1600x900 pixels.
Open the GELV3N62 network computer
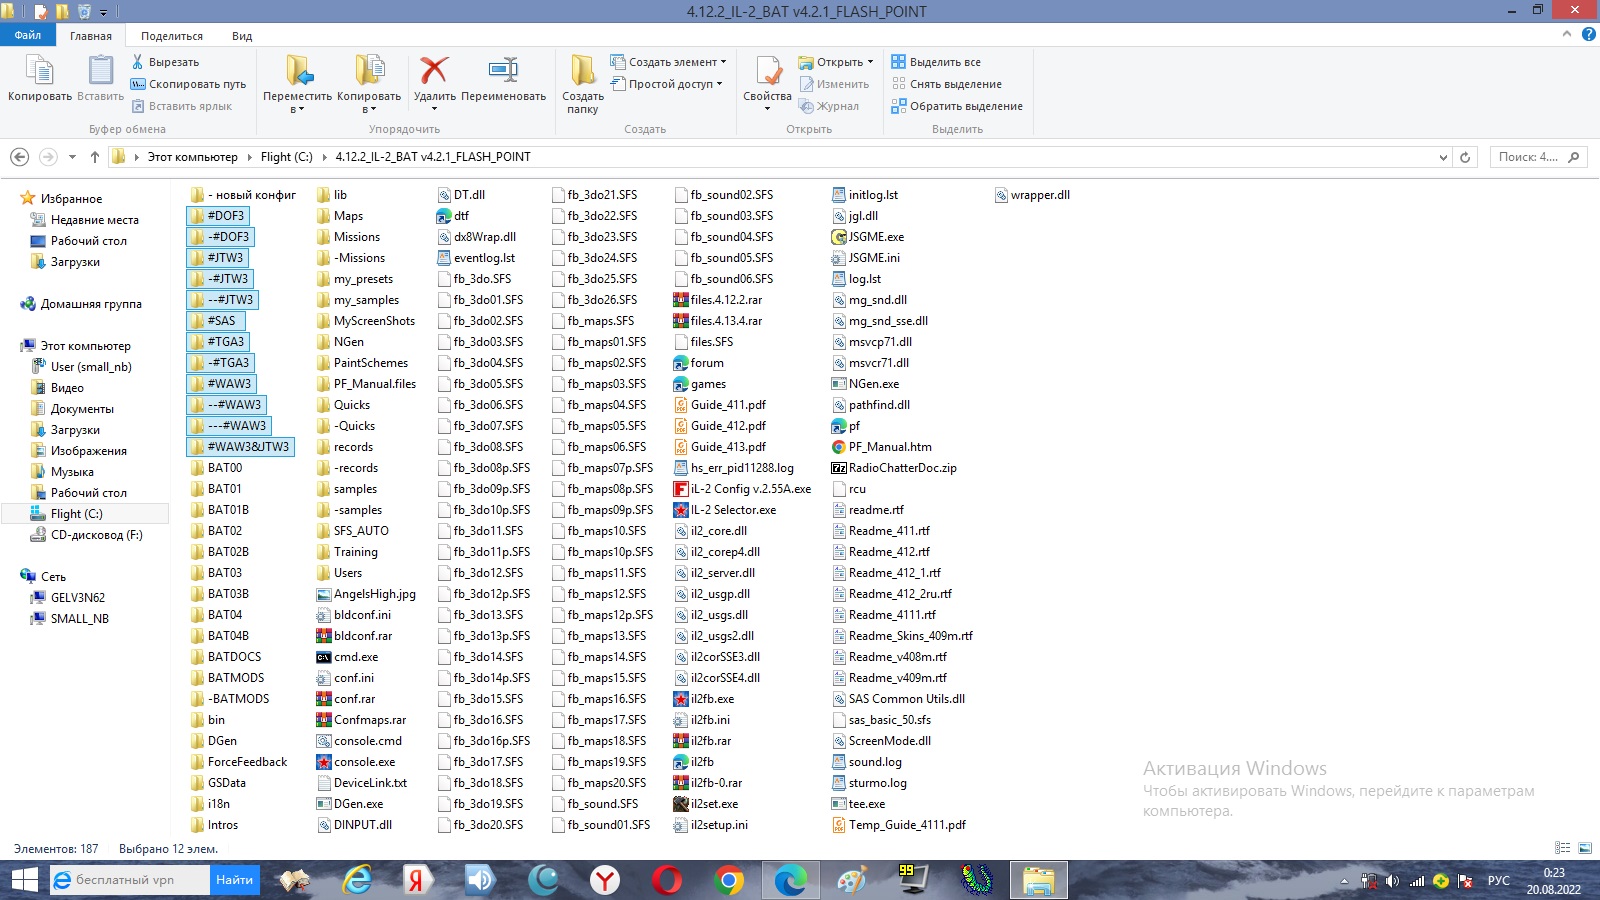click(x=78, y=598)
